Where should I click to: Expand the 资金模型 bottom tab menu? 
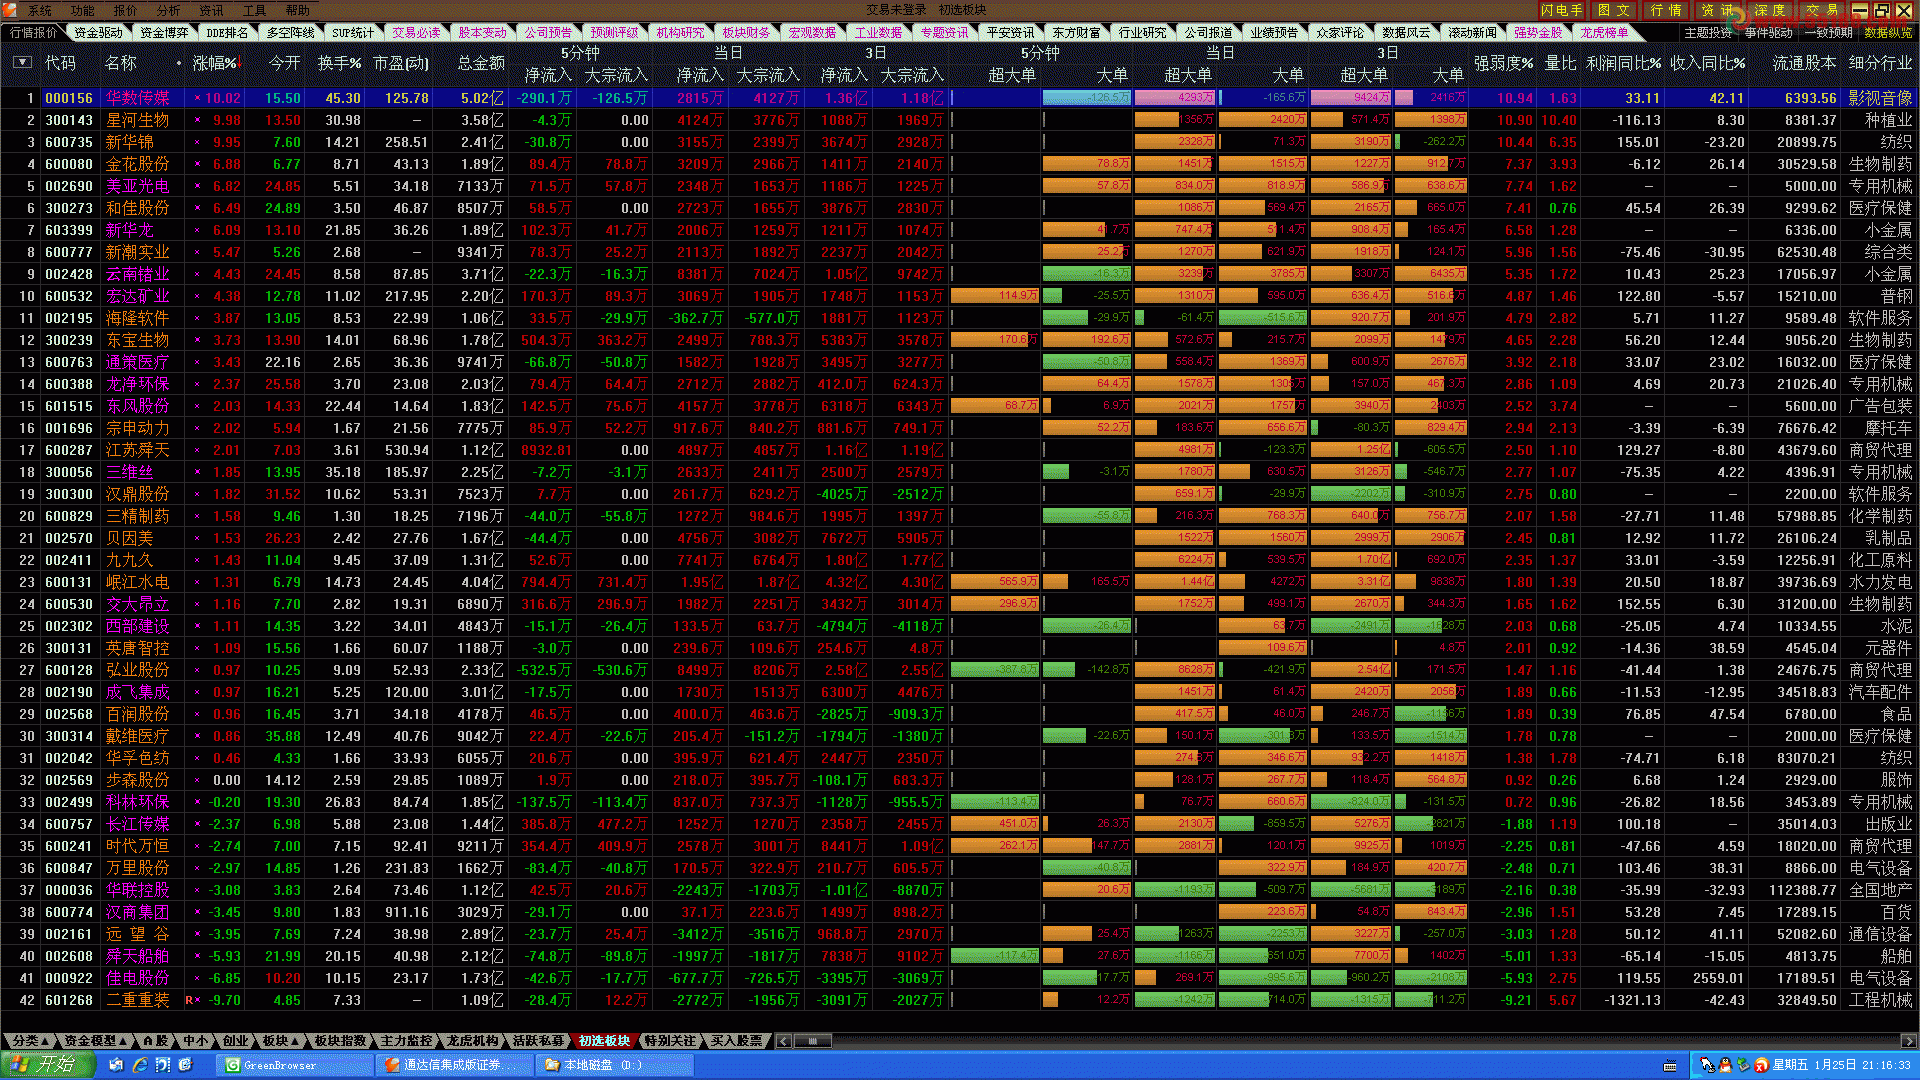96,1041
